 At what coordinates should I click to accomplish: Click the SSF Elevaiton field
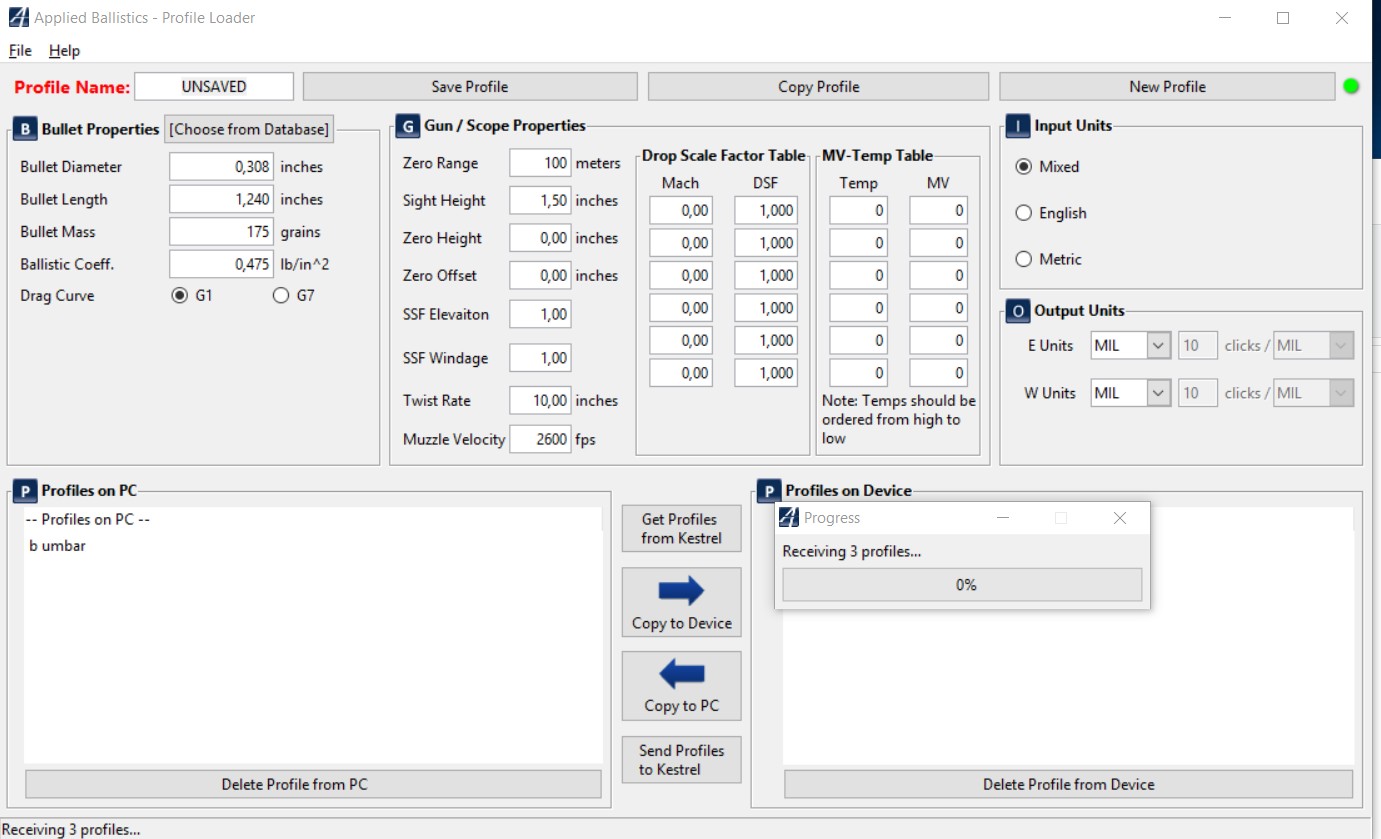[x=540, y=314]
